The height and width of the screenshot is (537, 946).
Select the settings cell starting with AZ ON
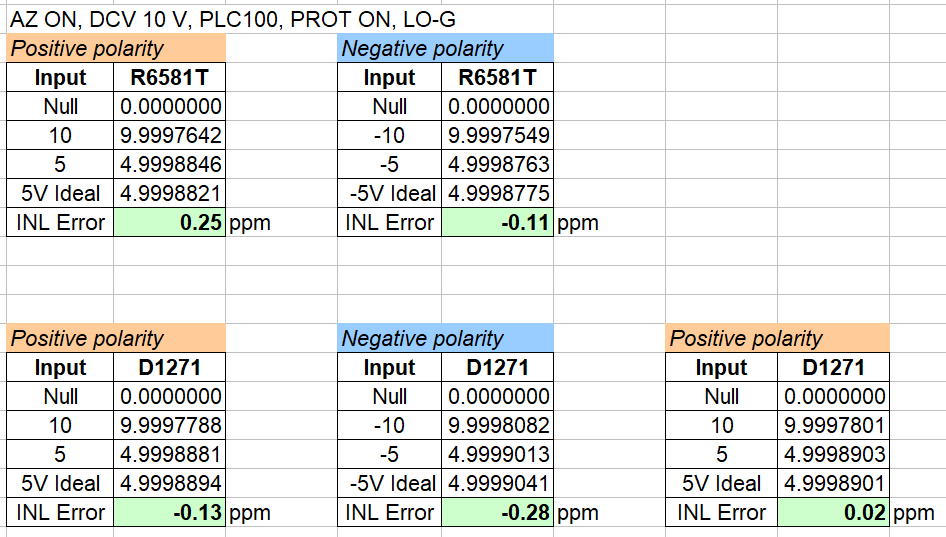pyautogui.click(x=233, y=19)
